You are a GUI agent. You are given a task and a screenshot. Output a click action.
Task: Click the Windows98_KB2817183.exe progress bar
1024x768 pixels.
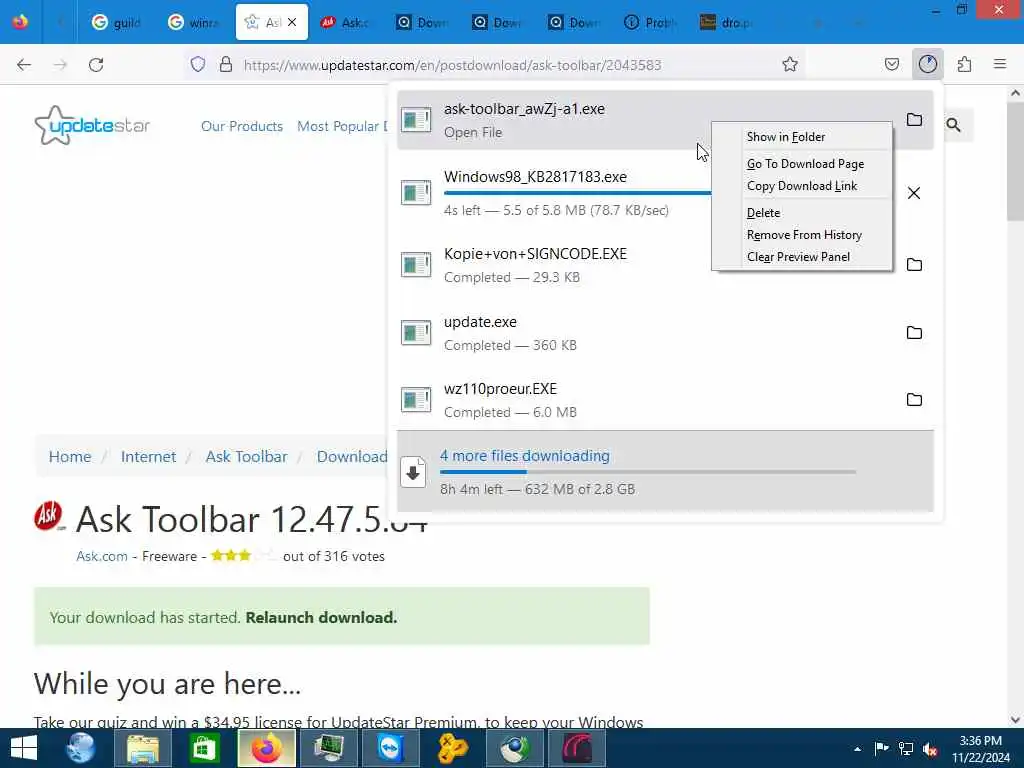pos(577,193)
